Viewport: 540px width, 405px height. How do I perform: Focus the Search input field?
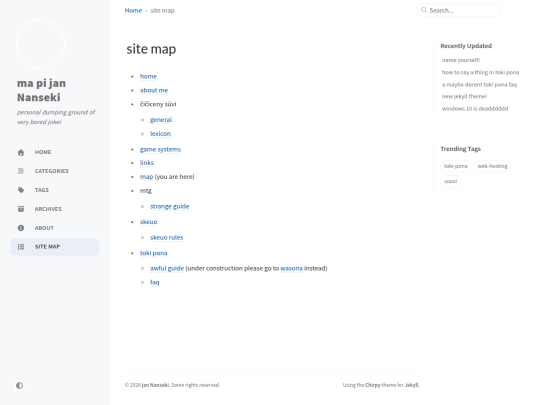[459, 10]
